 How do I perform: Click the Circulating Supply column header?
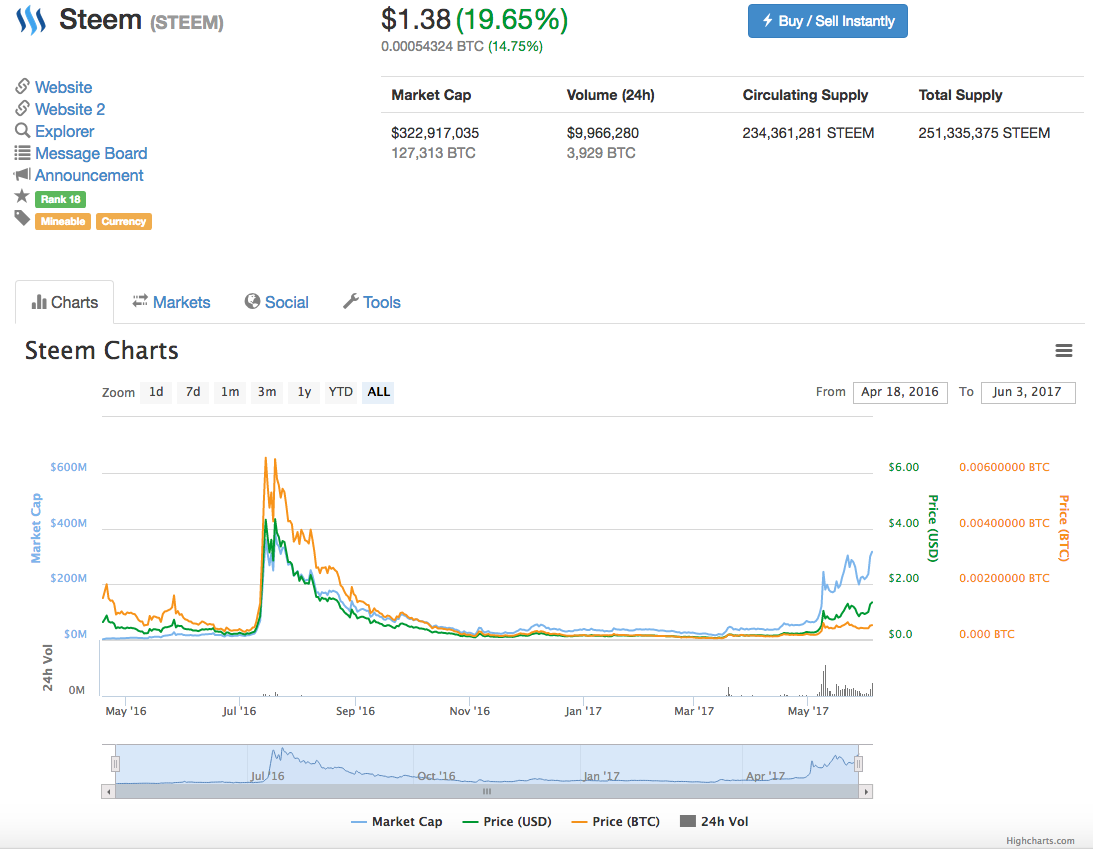805,95
